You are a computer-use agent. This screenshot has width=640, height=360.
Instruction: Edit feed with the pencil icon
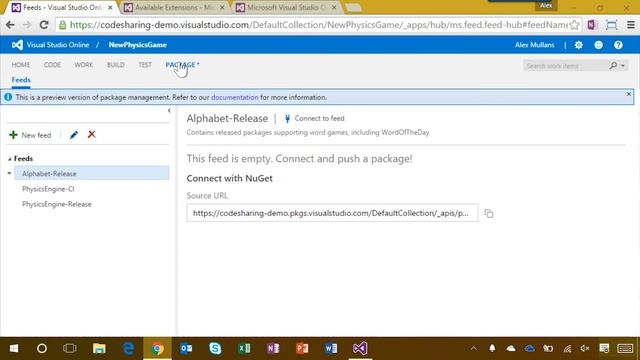(x=73, y=135)
